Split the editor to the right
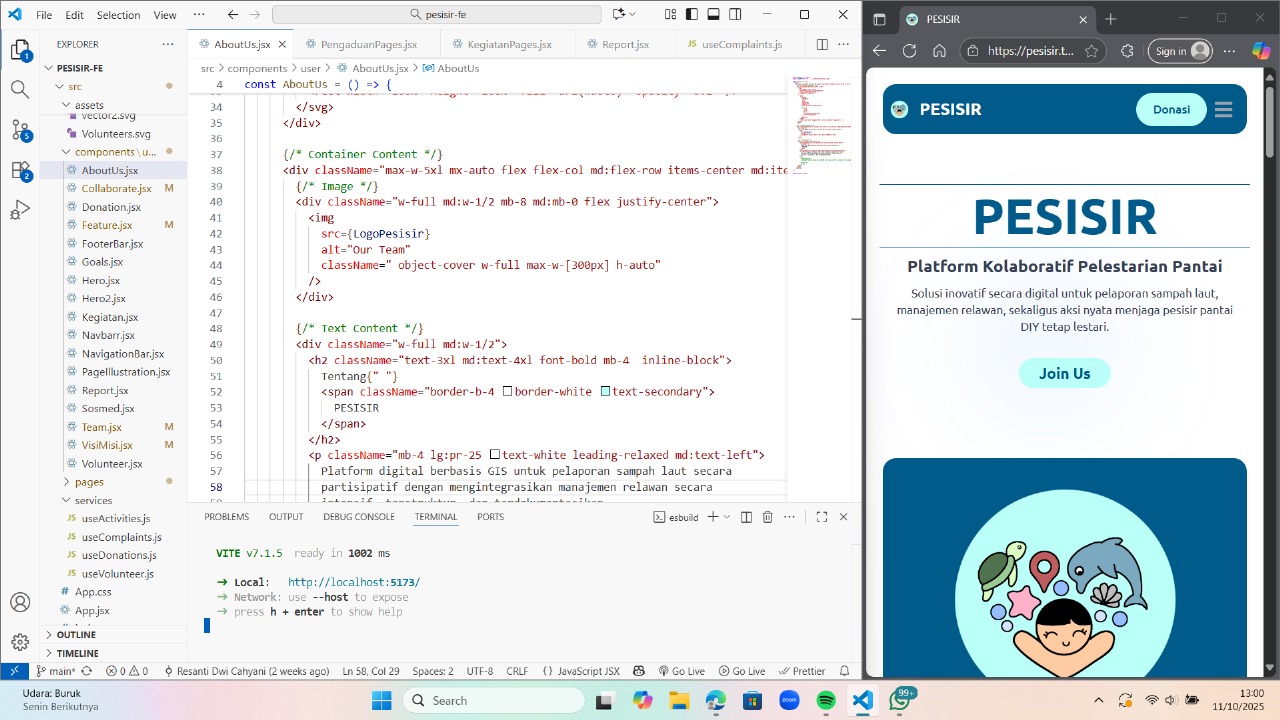The width and height of the screenshot is (1280, 720). pyautogui.click(x=822, y=45)
